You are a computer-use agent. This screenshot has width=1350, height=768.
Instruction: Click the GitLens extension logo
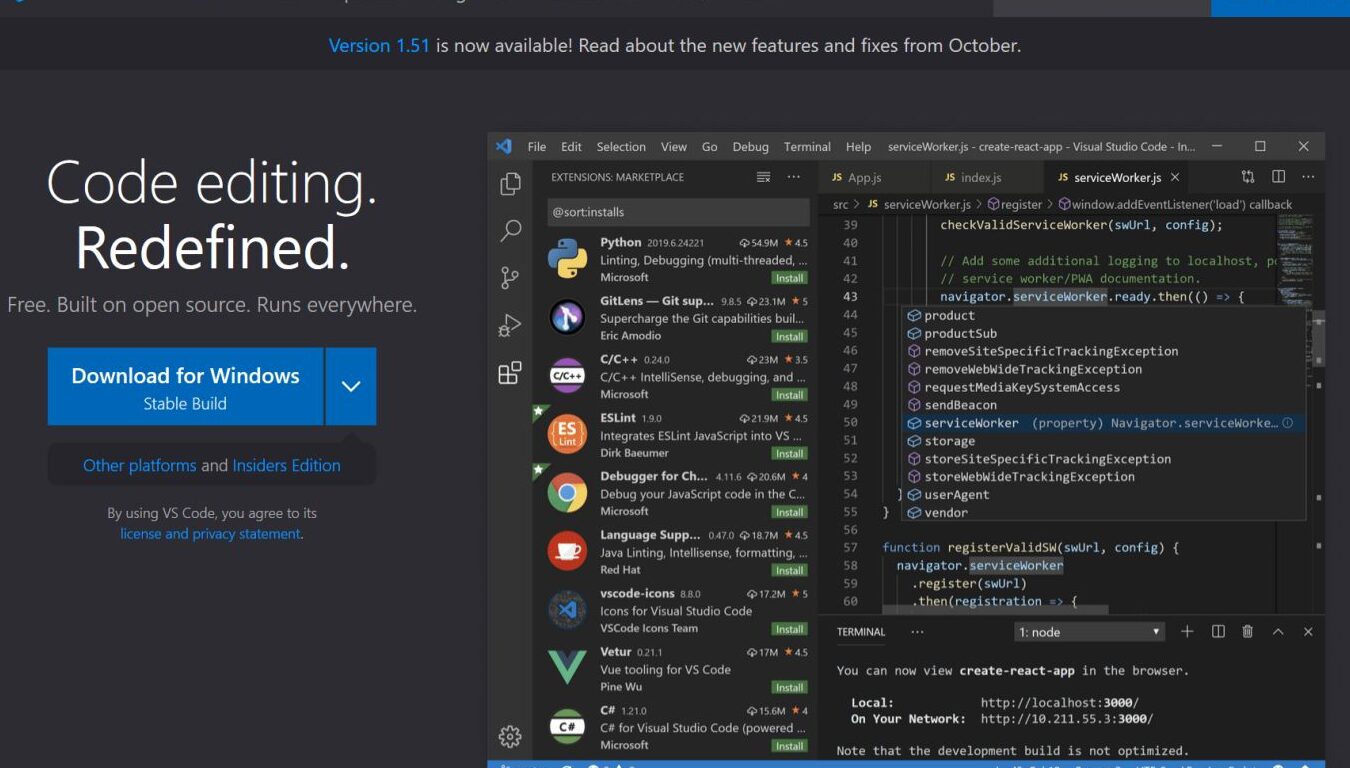tap(567, 318)
